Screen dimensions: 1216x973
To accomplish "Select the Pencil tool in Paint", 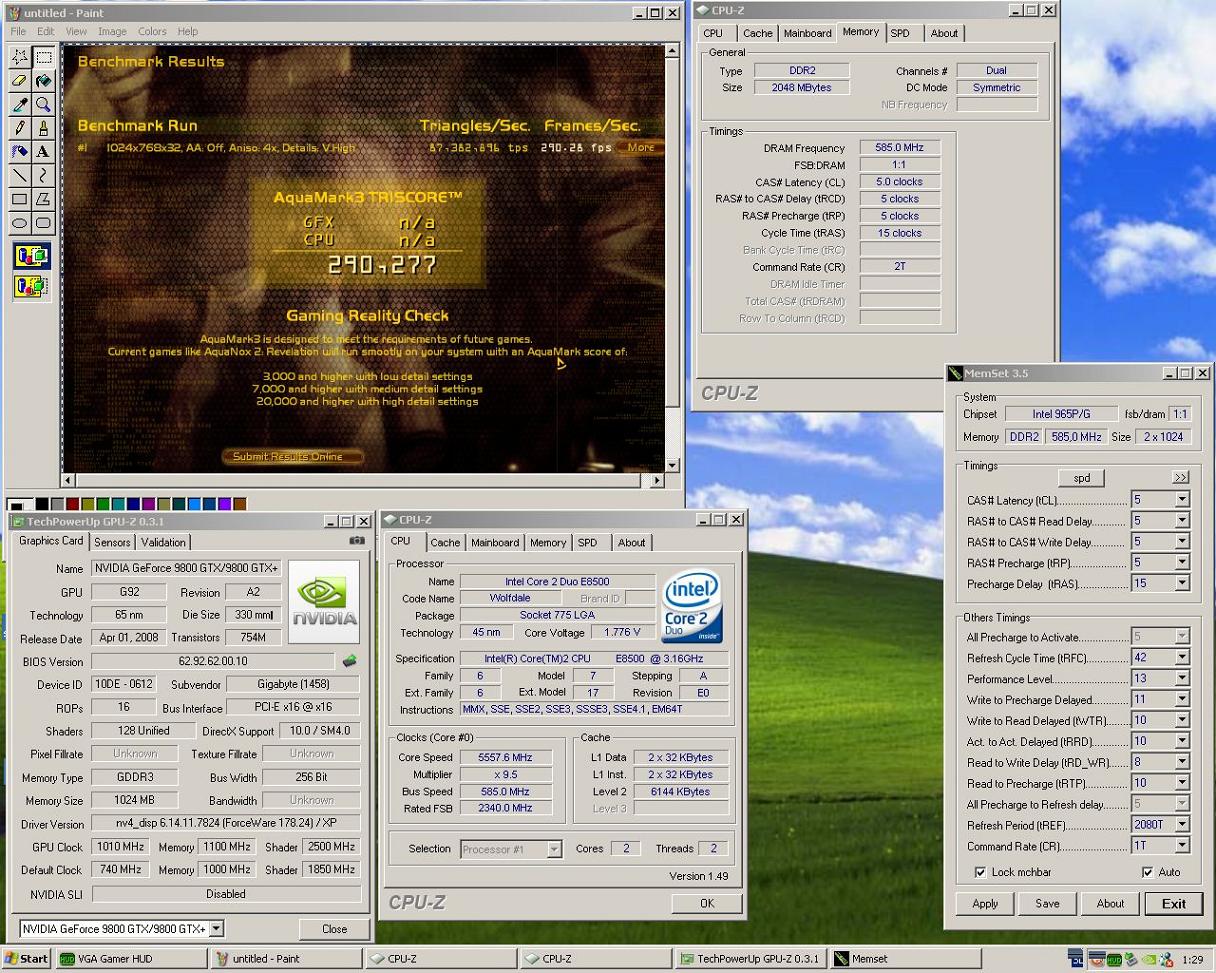I will coord(20,128).
